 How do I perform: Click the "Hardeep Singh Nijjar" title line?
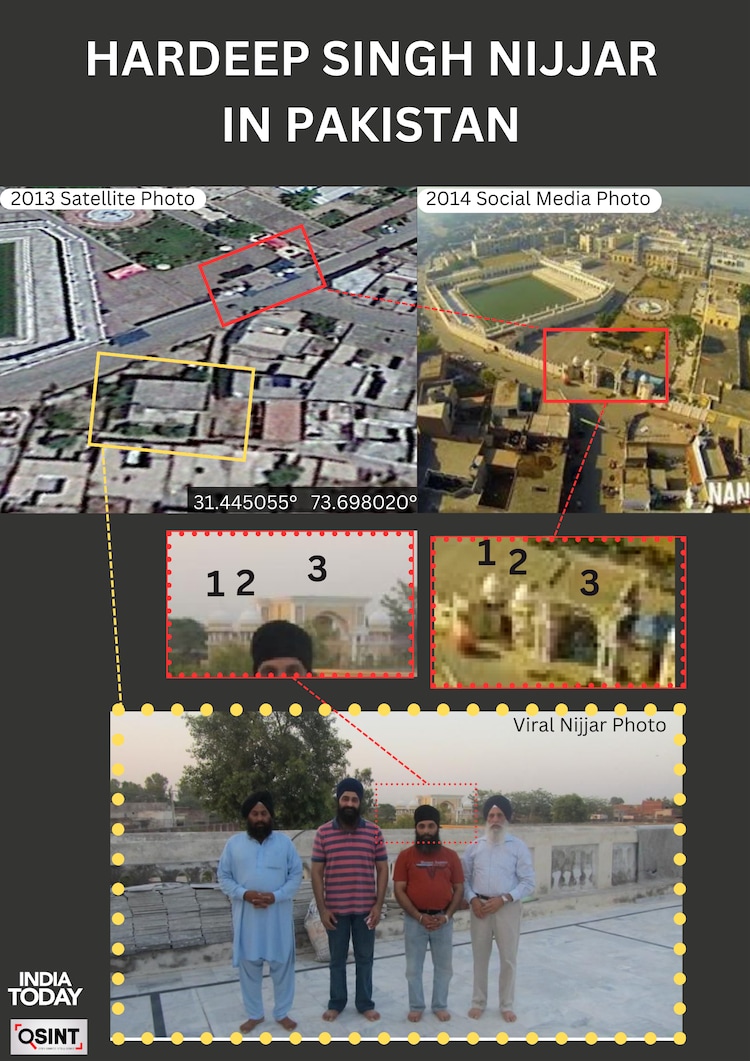click(x=372, y=61)
